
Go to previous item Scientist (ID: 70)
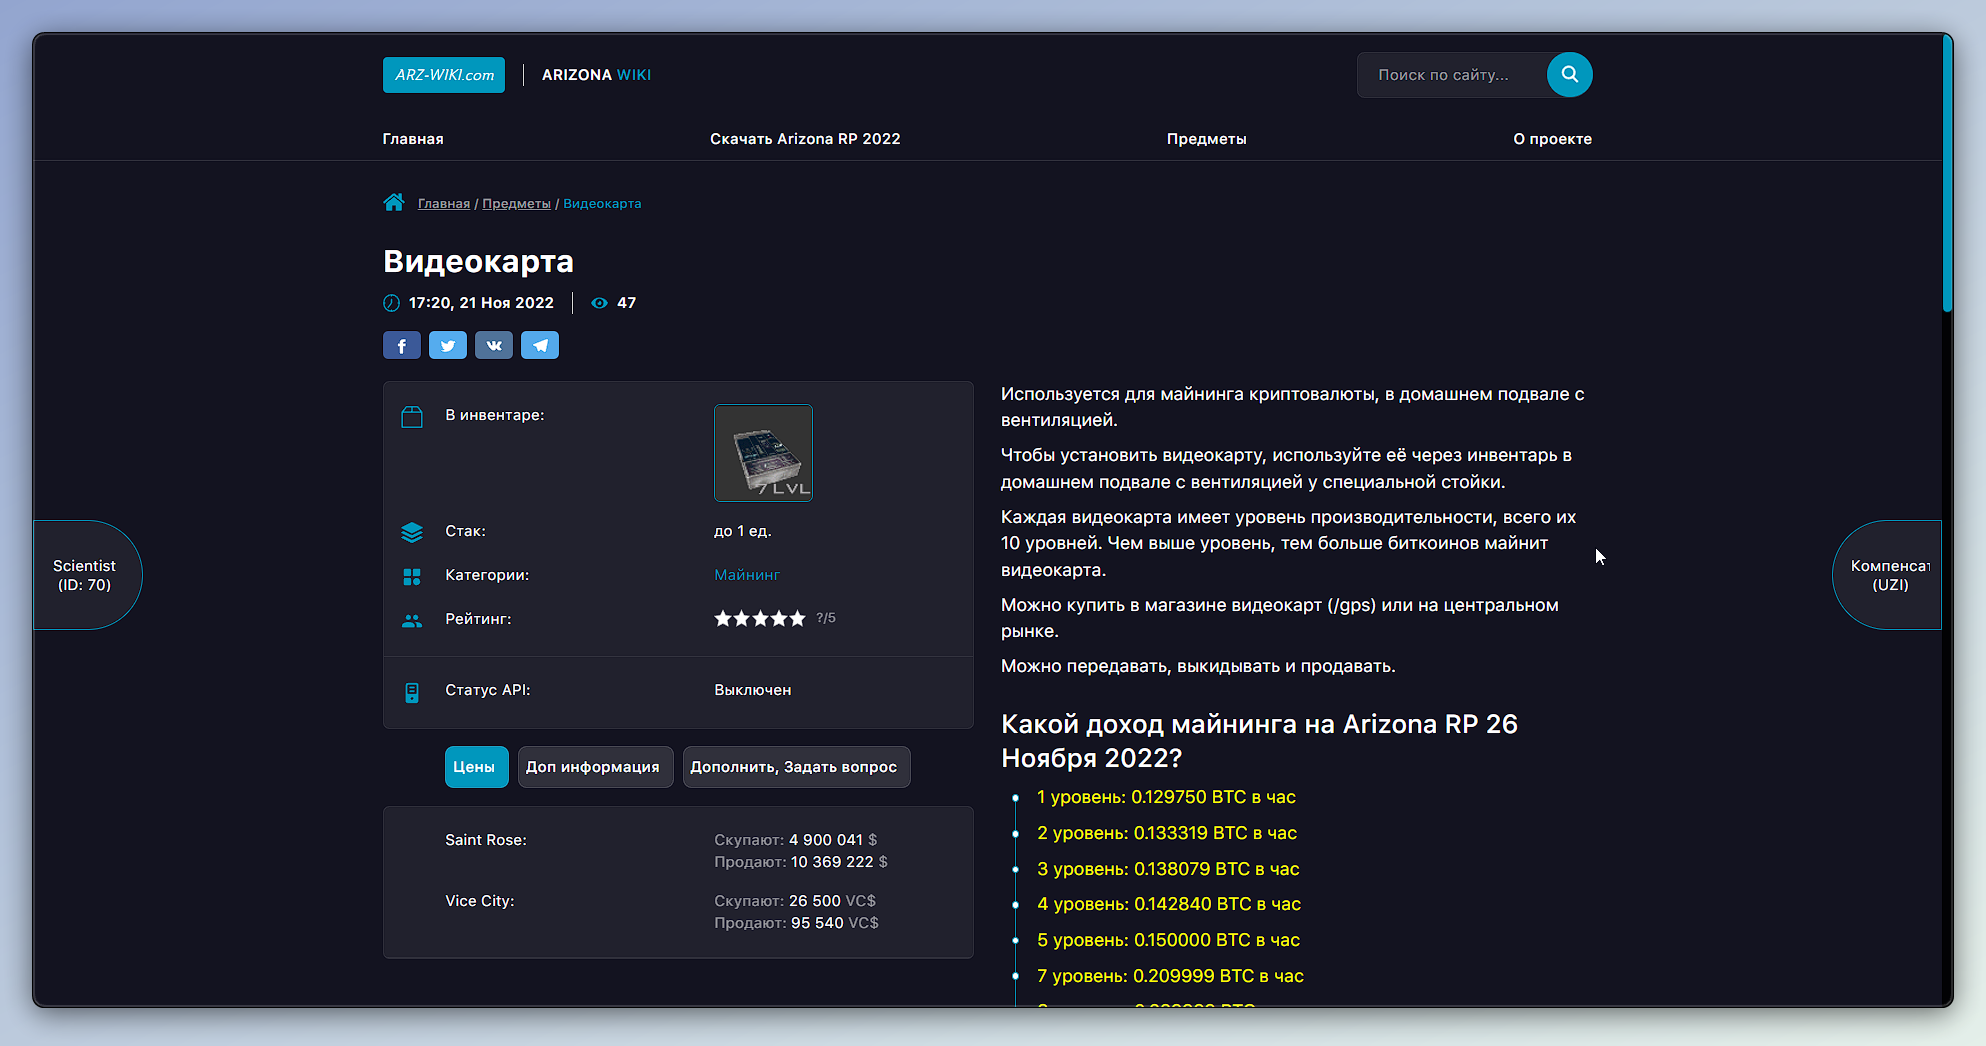pyautogui.click(x=87, y=575)
